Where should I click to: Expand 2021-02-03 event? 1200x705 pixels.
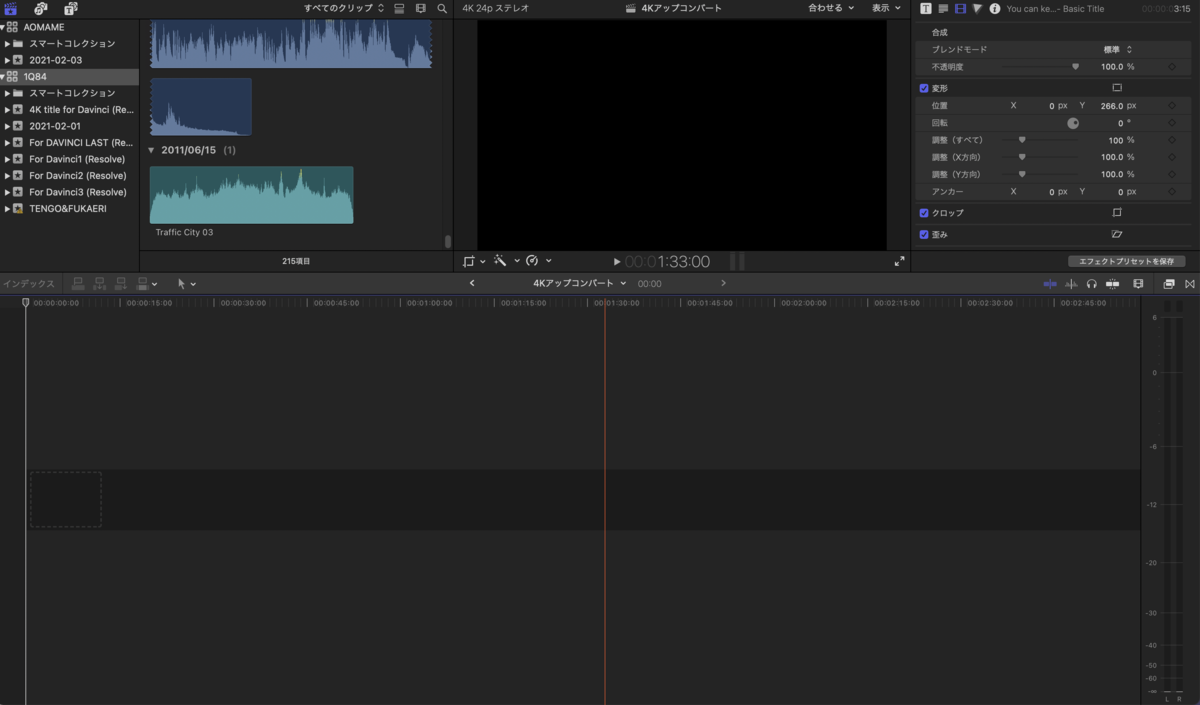[x=7, y=60]
